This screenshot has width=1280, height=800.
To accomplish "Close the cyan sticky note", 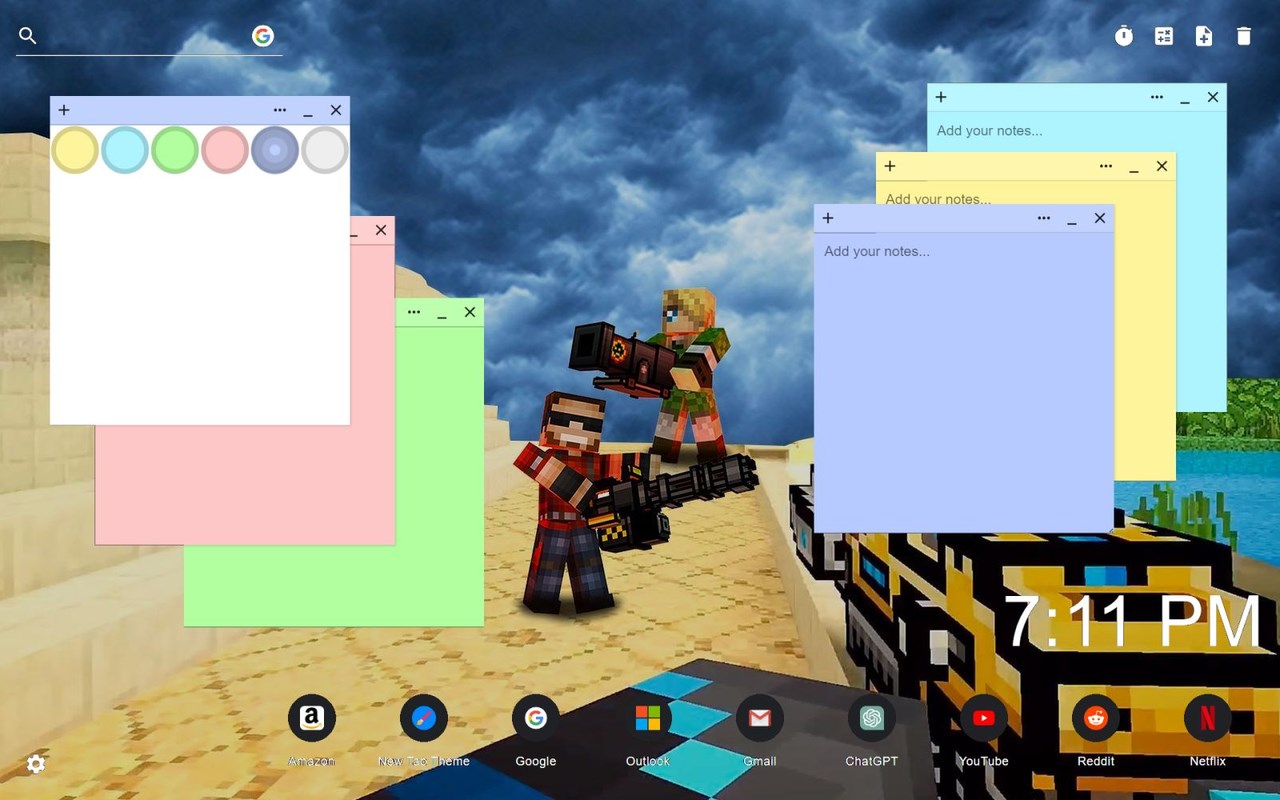I will click(1213, 97).
